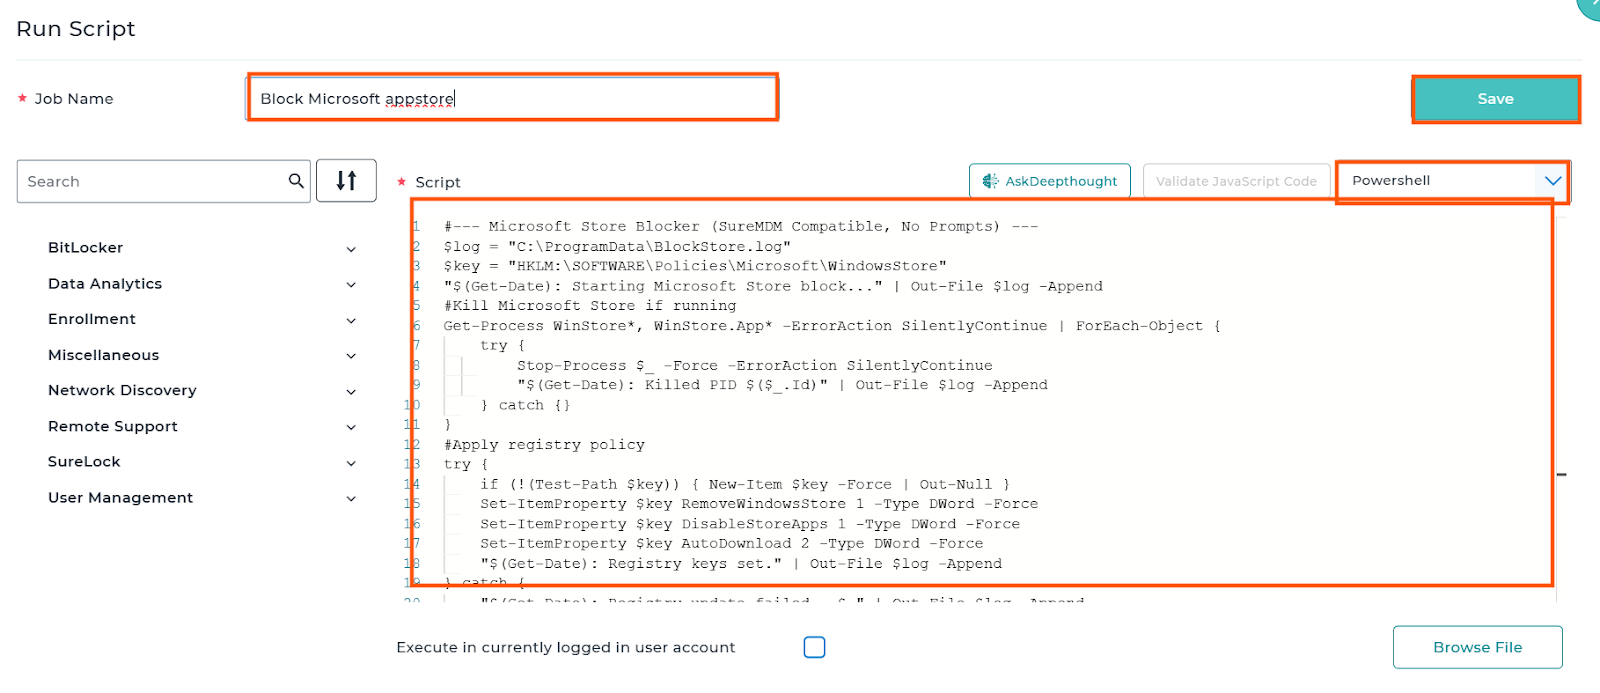The height and width of the screenshot is (693, 1600).
Task: Click the sort order arrows button
Action: tap(346, 181)
